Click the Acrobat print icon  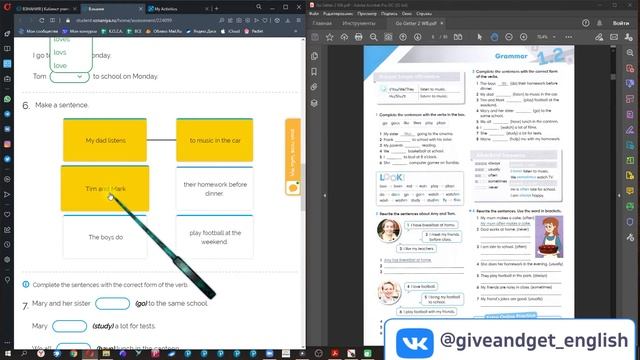click(x=358, y=37)
